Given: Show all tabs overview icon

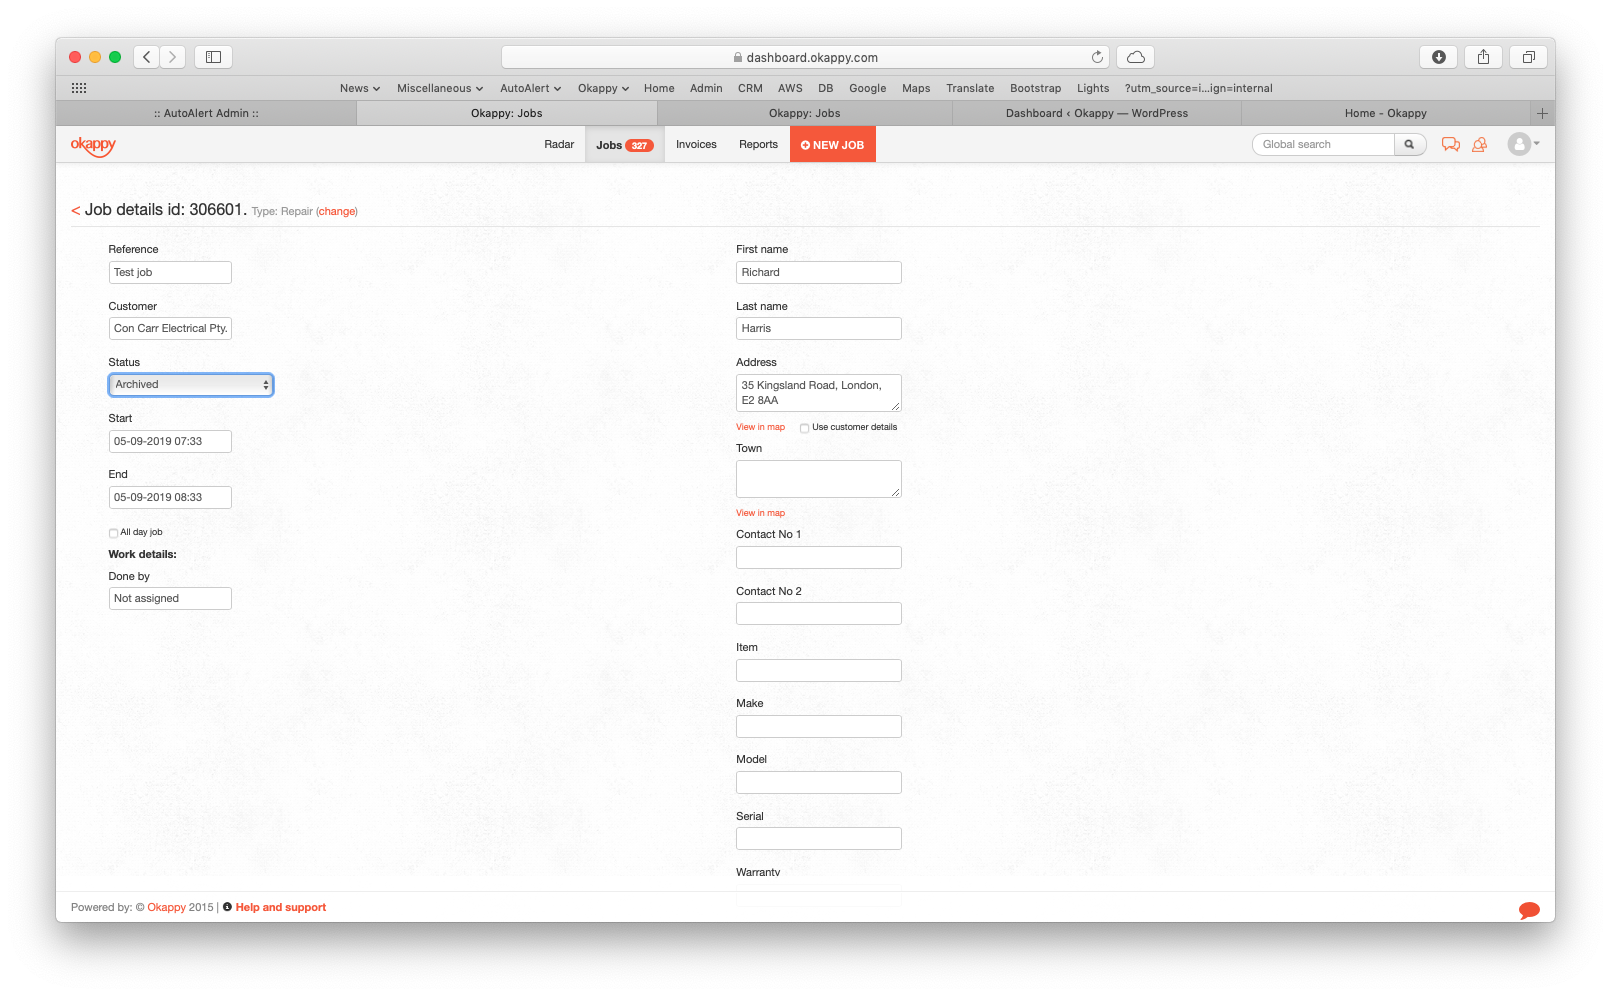Looking at the screenshot, I should (1529, 57).
